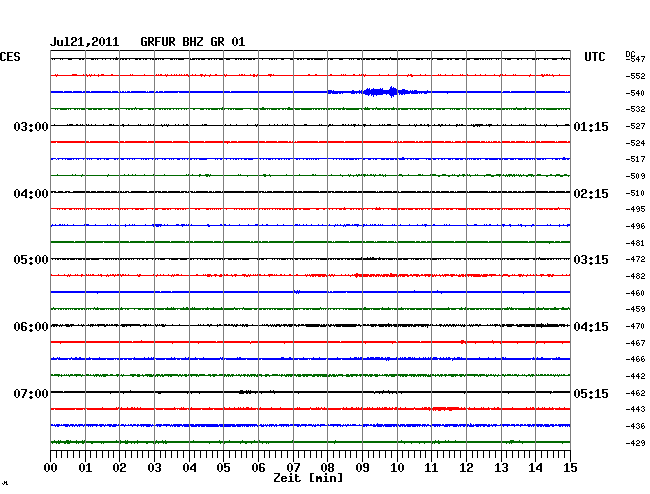650x494 pixels.
Task: Click the UTC column header
Action: 594,57
